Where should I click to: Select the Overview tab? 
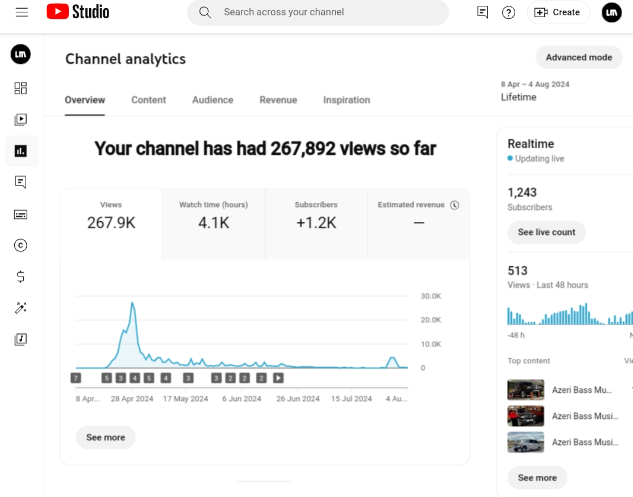(x=85, y=100)
